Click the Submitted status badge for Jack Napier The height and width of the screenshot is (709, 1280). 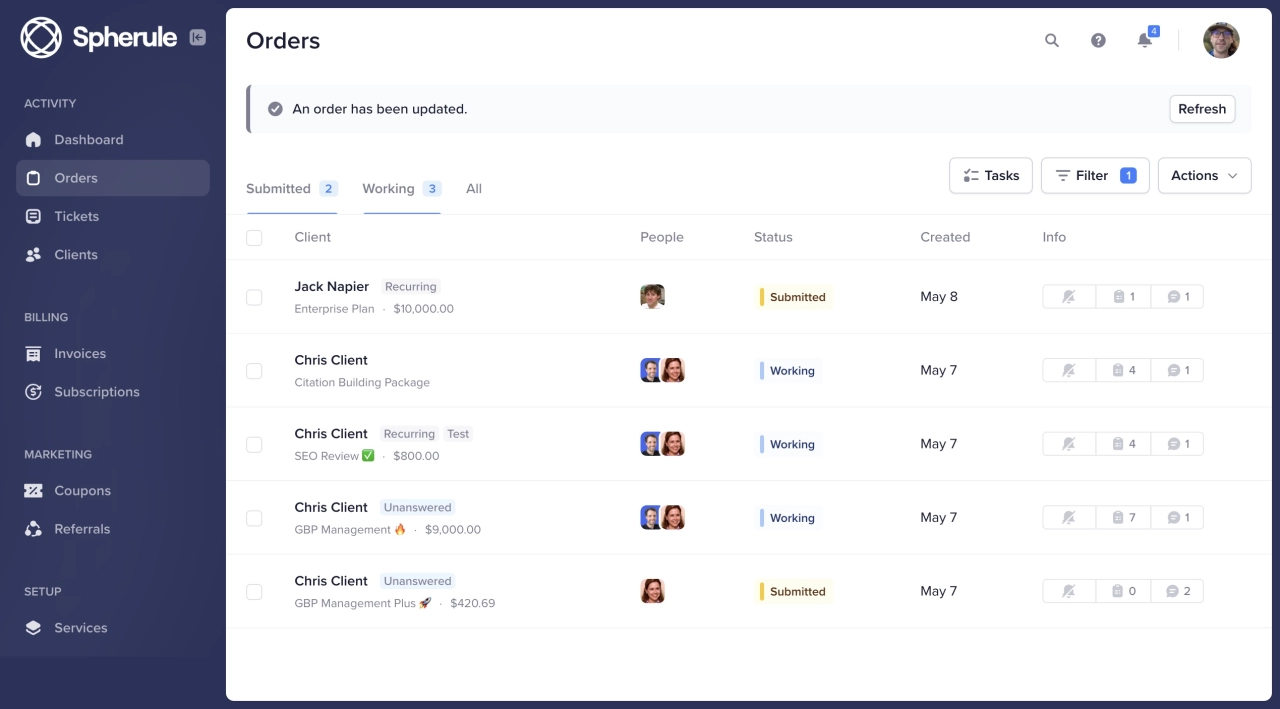[795, 297]
